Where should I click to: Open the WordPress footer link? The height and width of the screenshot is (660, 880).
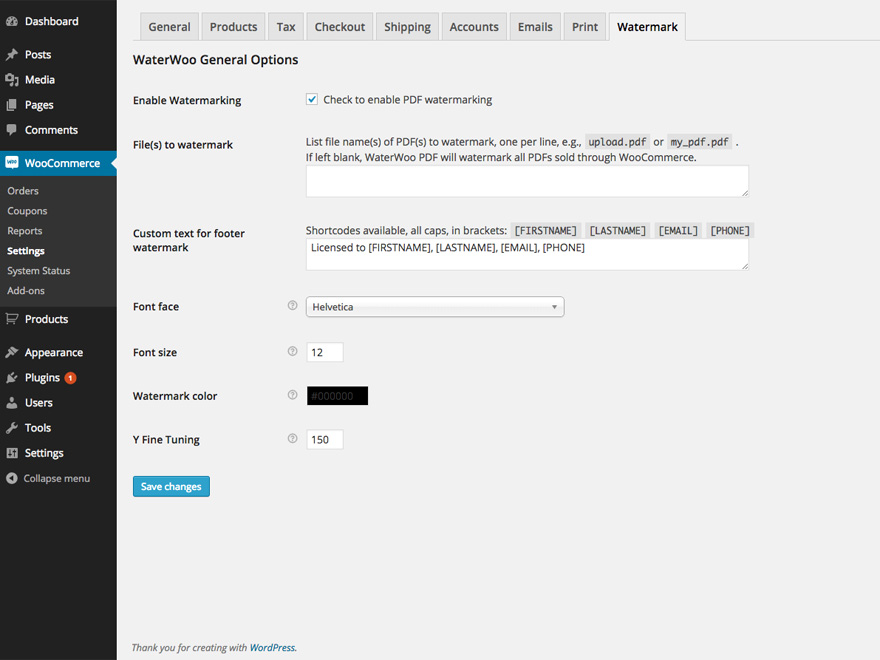(272, 647)
